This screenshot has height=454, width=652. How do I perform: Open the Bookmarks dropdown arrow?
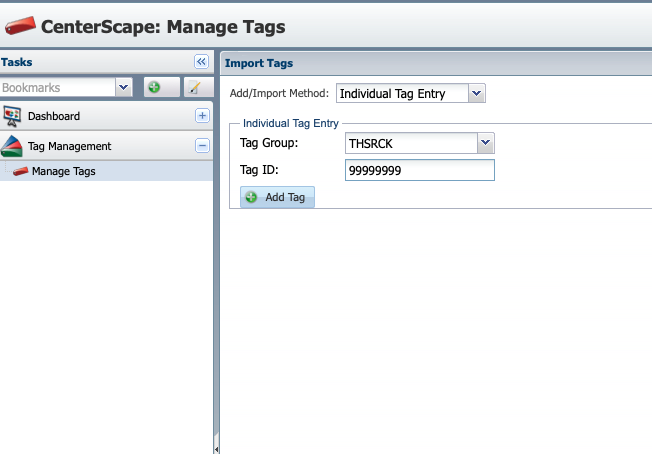[123, 87]
